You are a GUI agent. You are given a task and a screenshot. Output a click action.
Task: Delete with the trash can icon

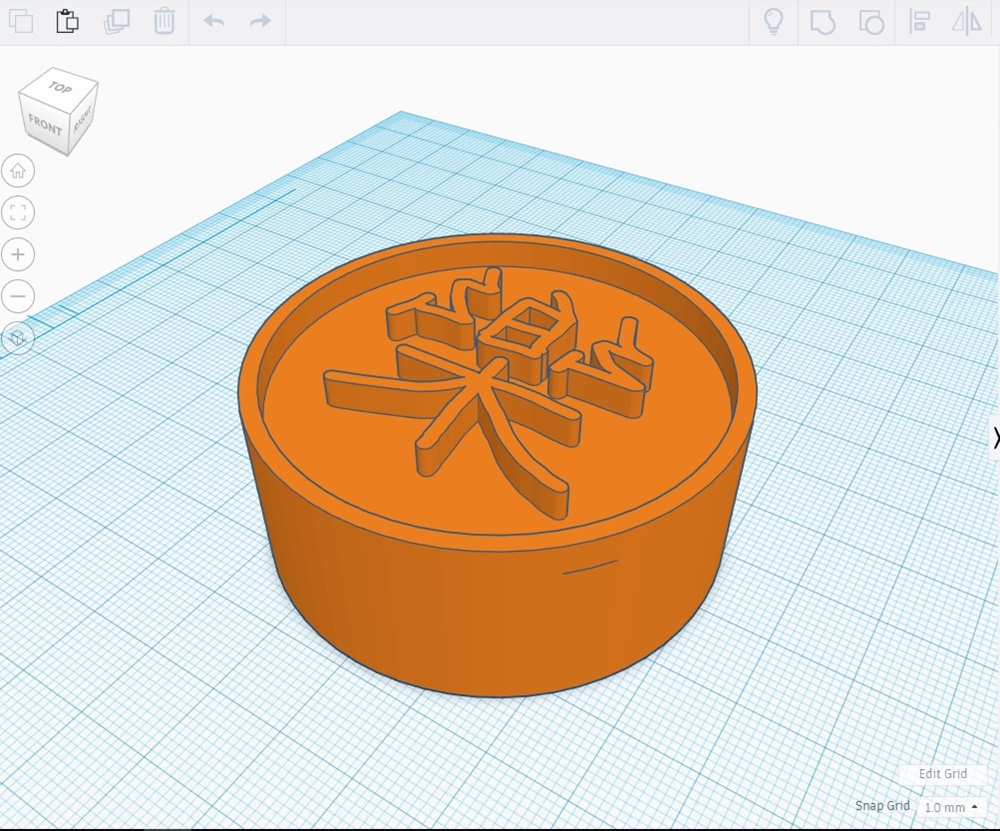point(165,21)
